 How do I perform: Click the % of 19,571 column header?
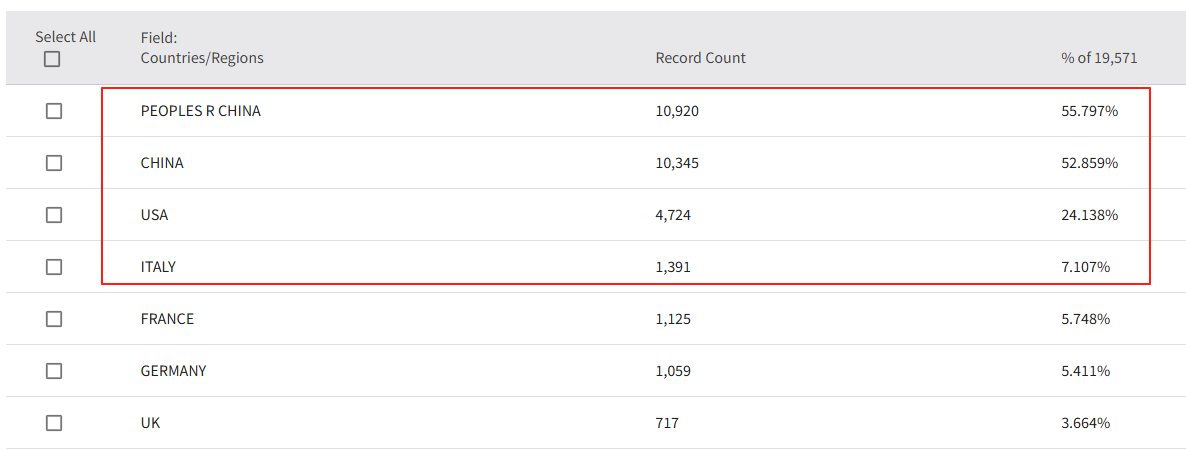1099,58
